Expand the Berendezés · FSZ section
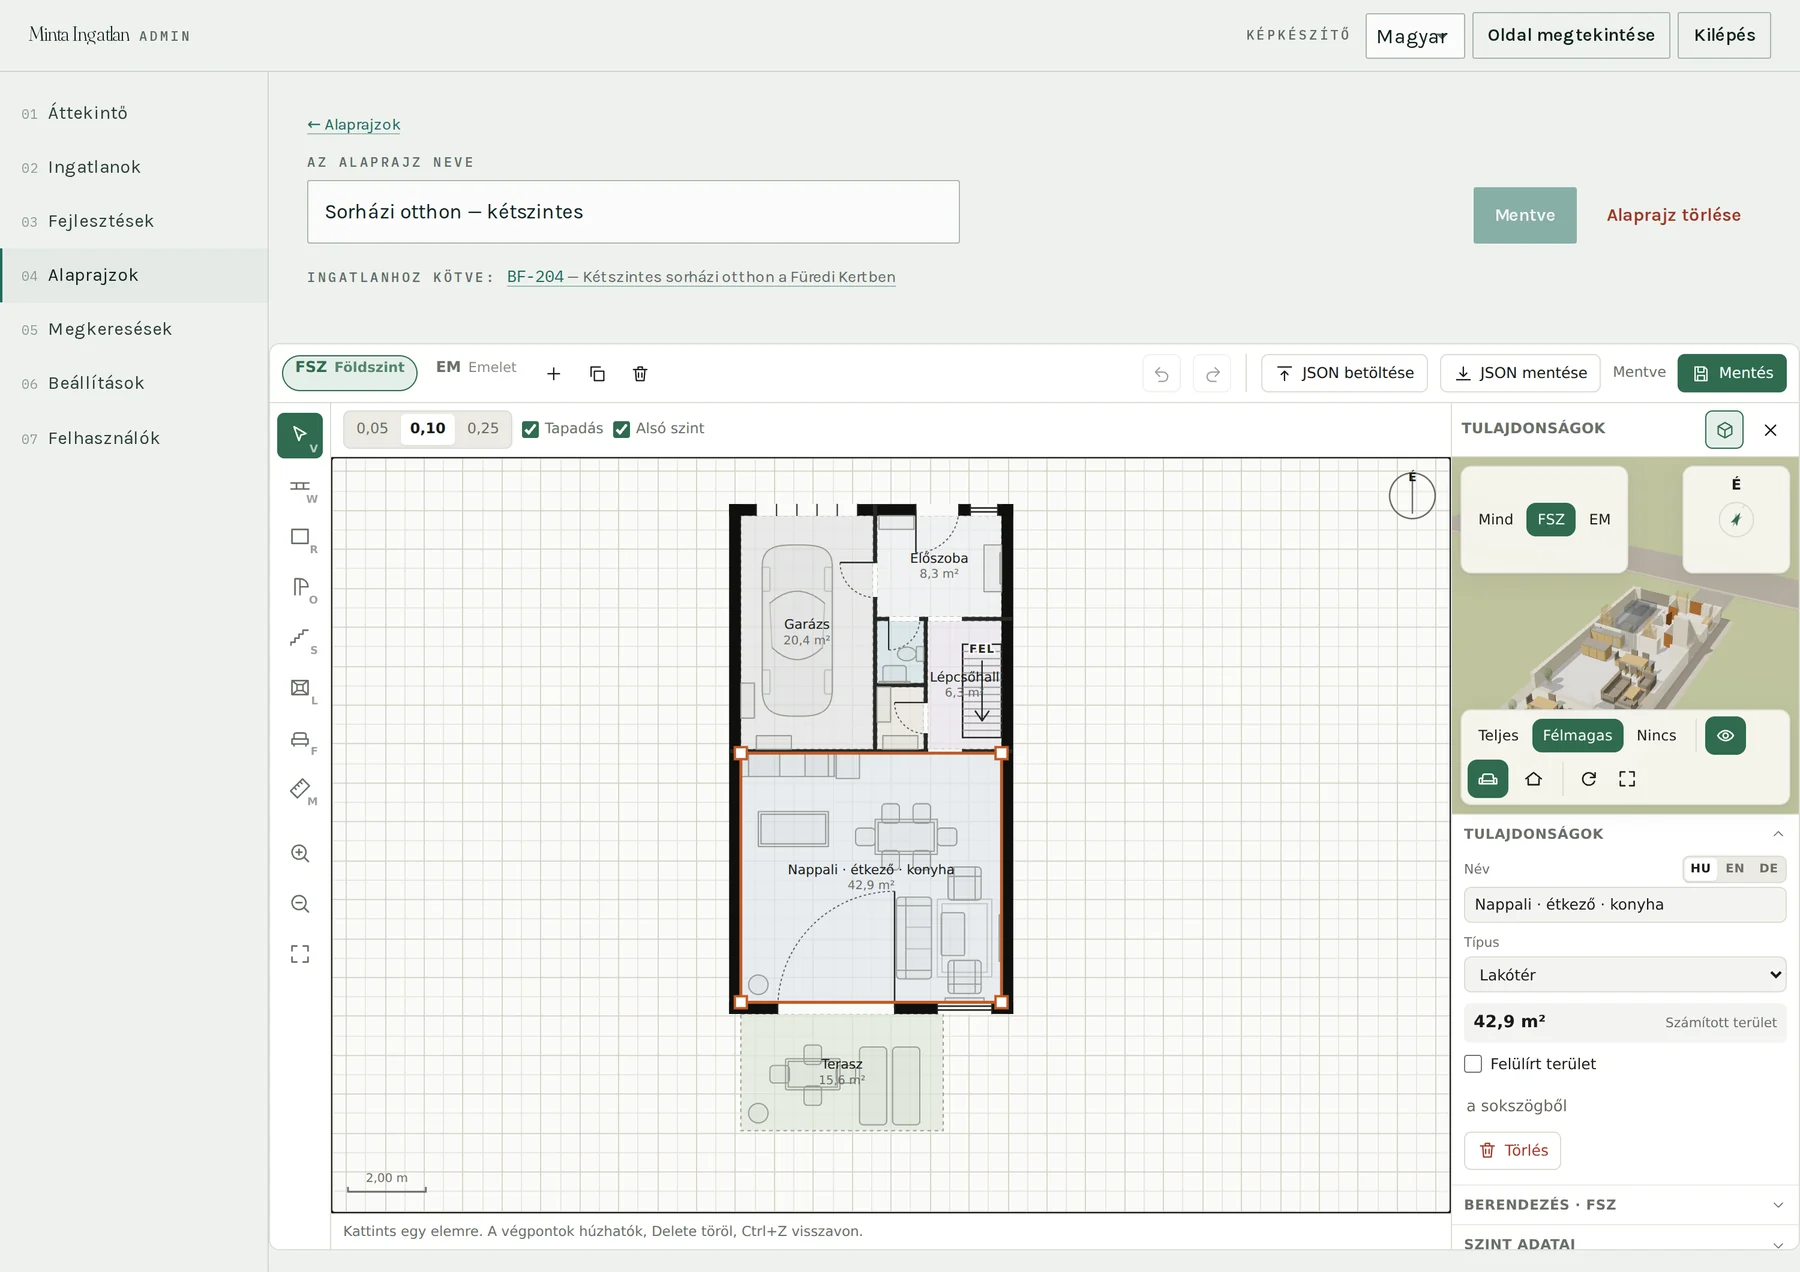Viewport: 1800px width, 1272px height. tap(1624, 1205)
